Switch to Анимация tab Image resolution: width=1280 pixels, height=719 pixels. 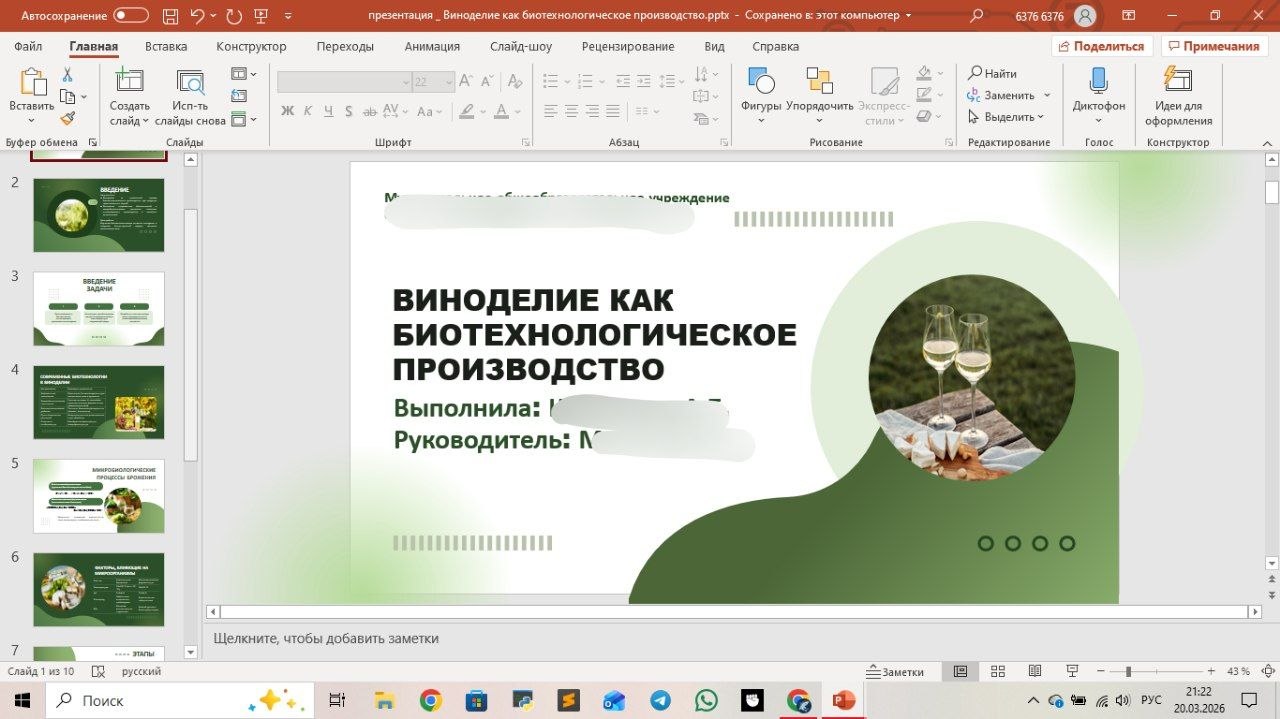[x=432, y=46]
